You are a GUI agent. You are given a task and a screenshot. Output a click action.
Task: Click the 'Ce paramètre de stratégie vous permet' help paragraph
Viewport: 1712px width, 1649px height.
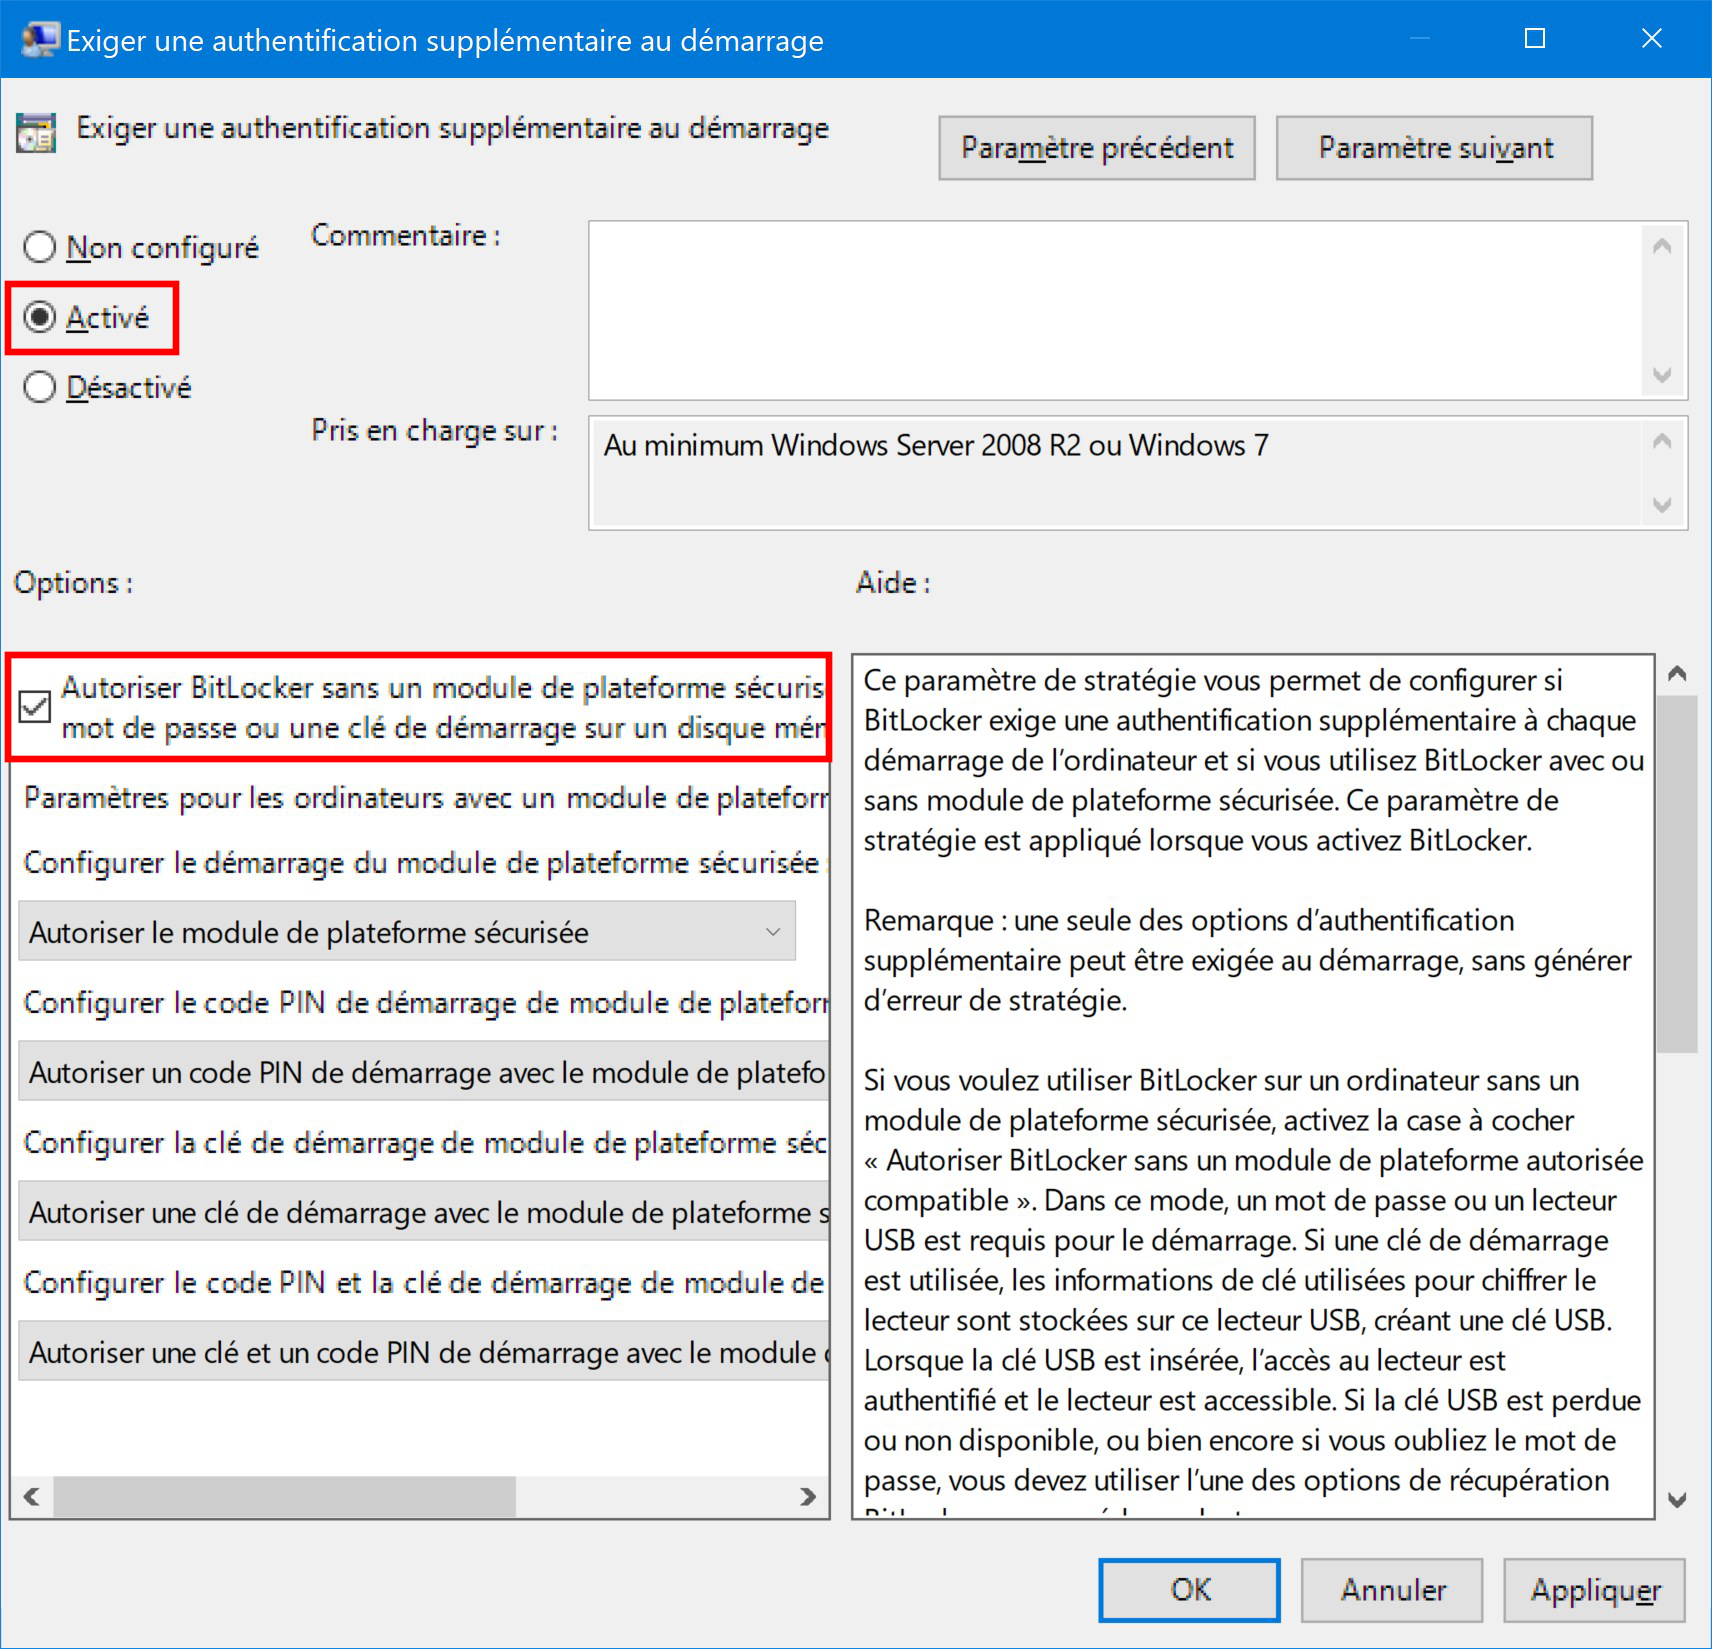1254,760
